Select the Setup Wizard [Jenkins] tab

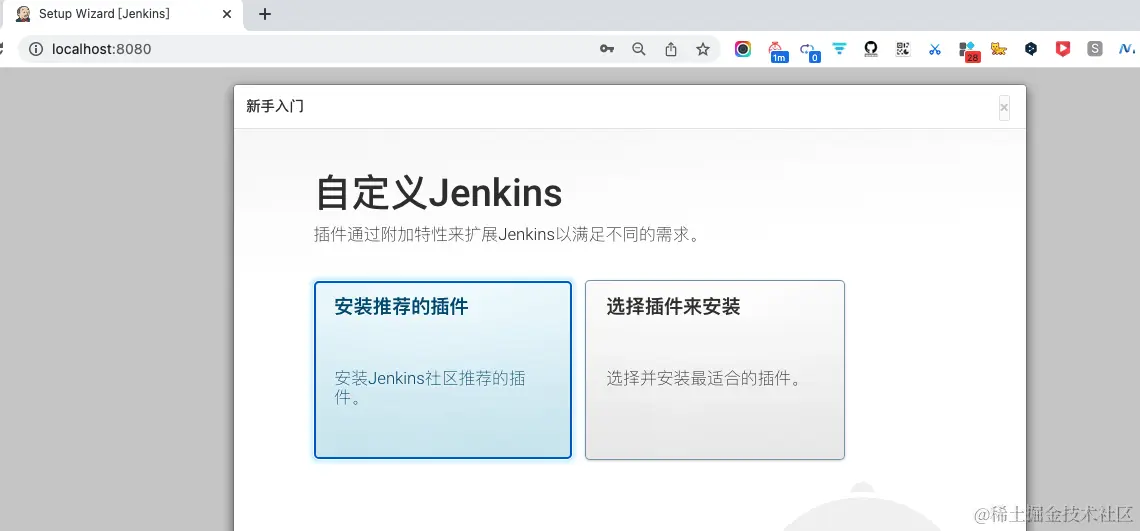(124, 14)
